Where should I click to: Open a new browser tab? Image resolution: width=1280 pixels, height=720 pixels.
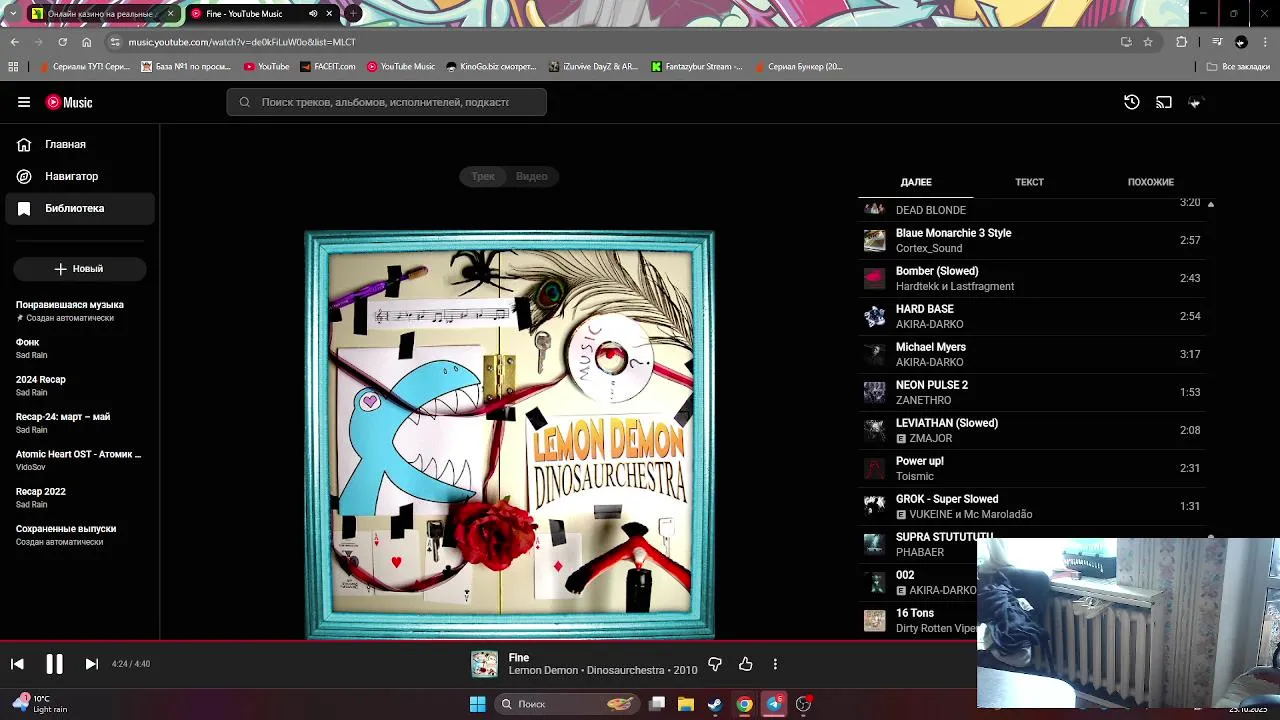pyautogui.click(x=353, y=14)
